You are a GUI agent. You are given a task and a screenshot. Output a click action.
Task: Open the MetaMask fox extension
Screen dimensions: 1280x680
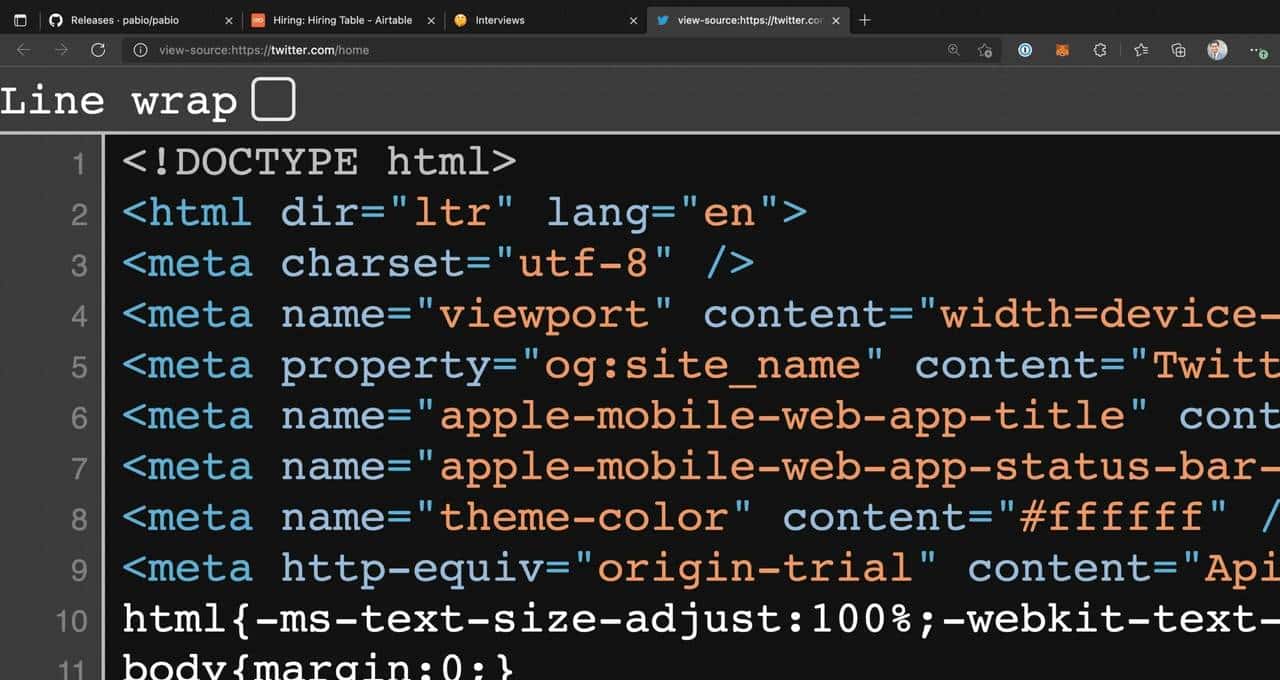pos(1062,50)
